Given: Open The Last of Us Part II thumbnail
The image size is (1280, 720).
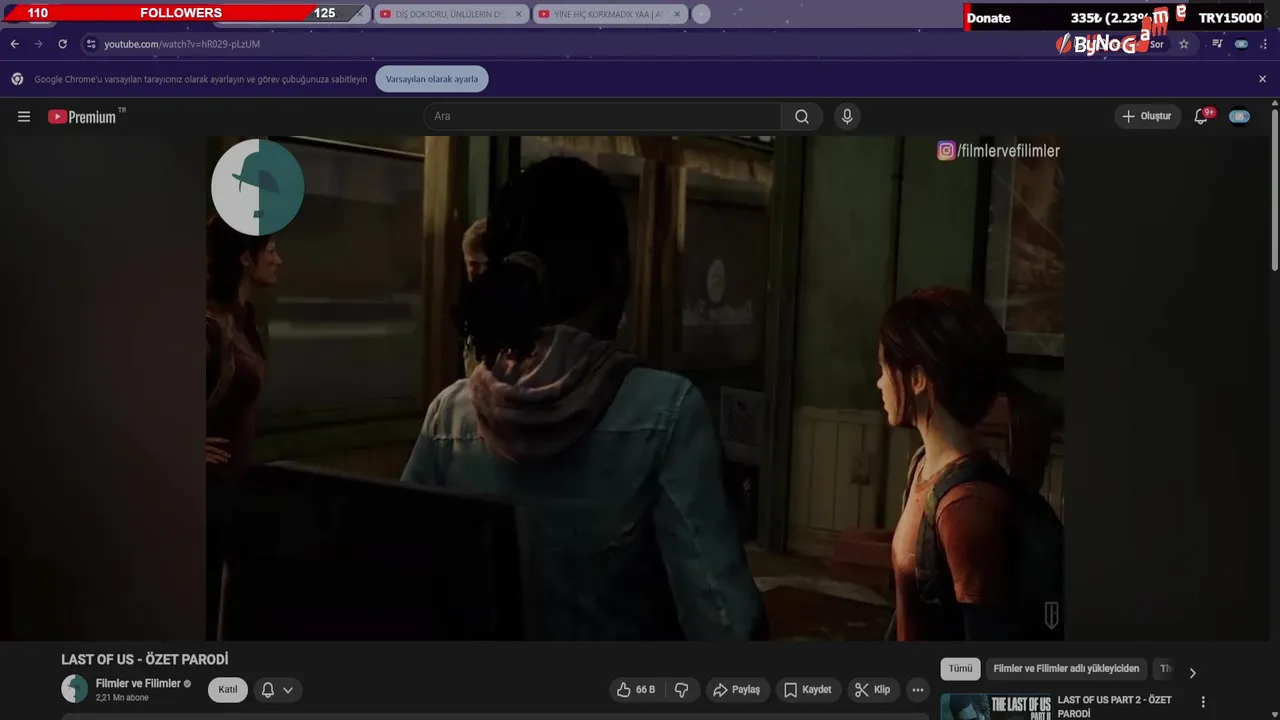Looking at the screenshot, I should click(x=996, y=707).
